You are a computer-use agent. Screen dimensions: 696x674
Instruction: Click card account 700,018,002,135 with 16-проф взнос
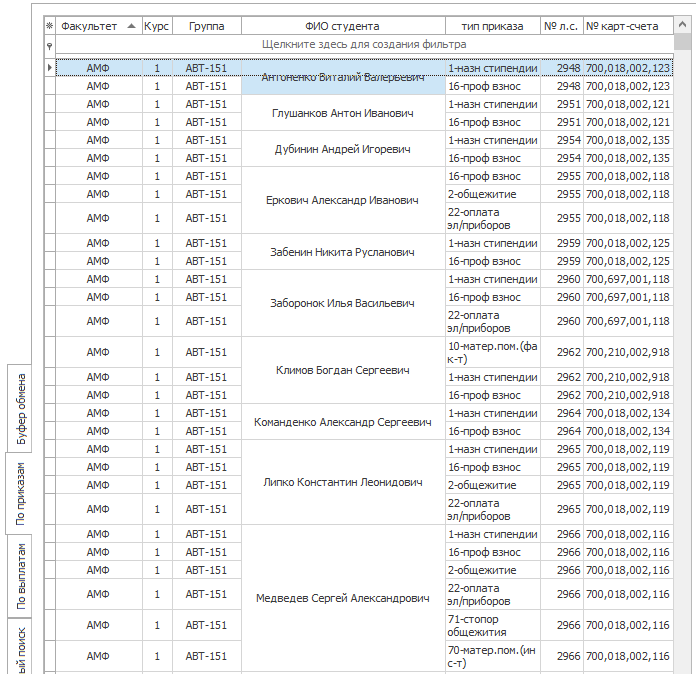click(x=628, y=158)
